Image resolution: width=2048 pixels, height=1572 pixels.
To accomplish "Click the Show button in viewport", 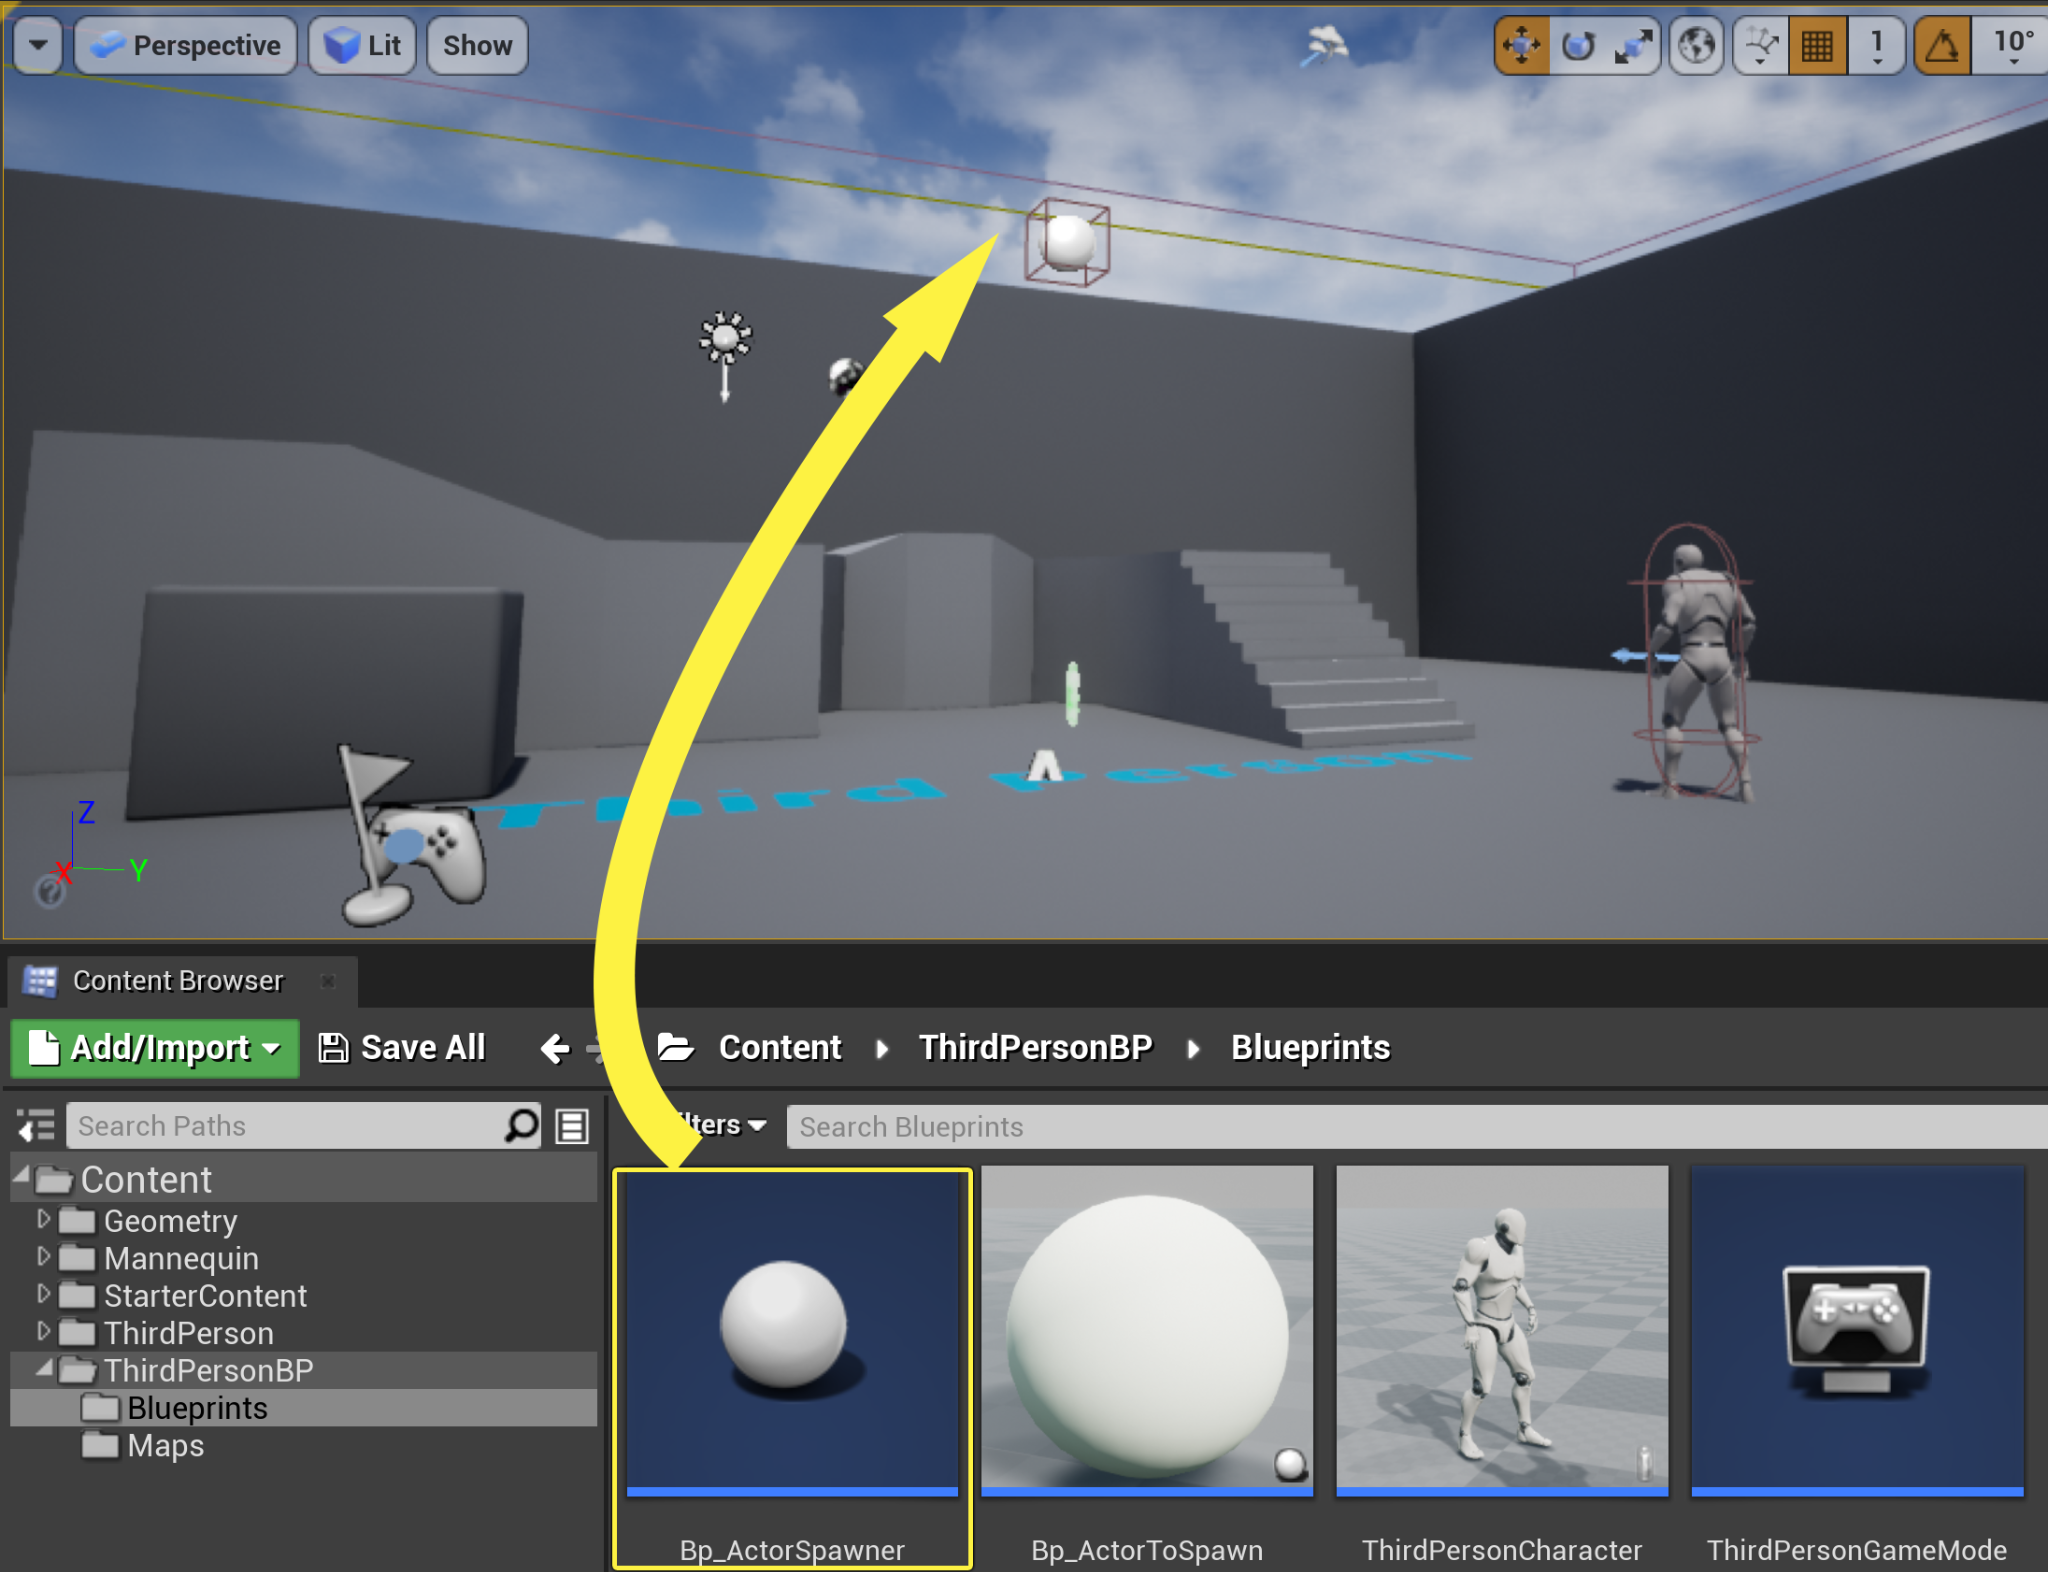I will click(477, 45).
